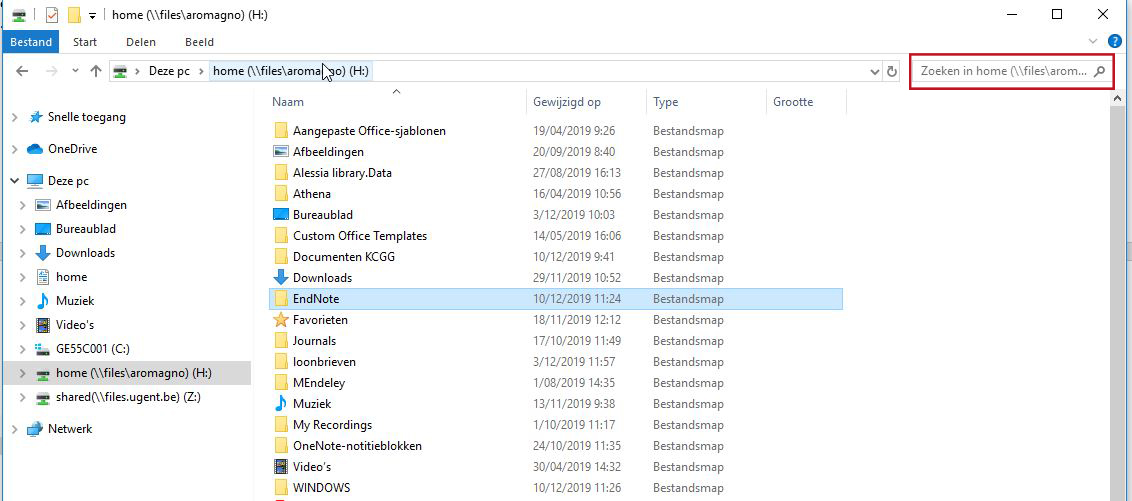The width and height of the screenshot is (1132, 501).
Task: Click the search box Zoeken in home
Action: [1002, 72]
